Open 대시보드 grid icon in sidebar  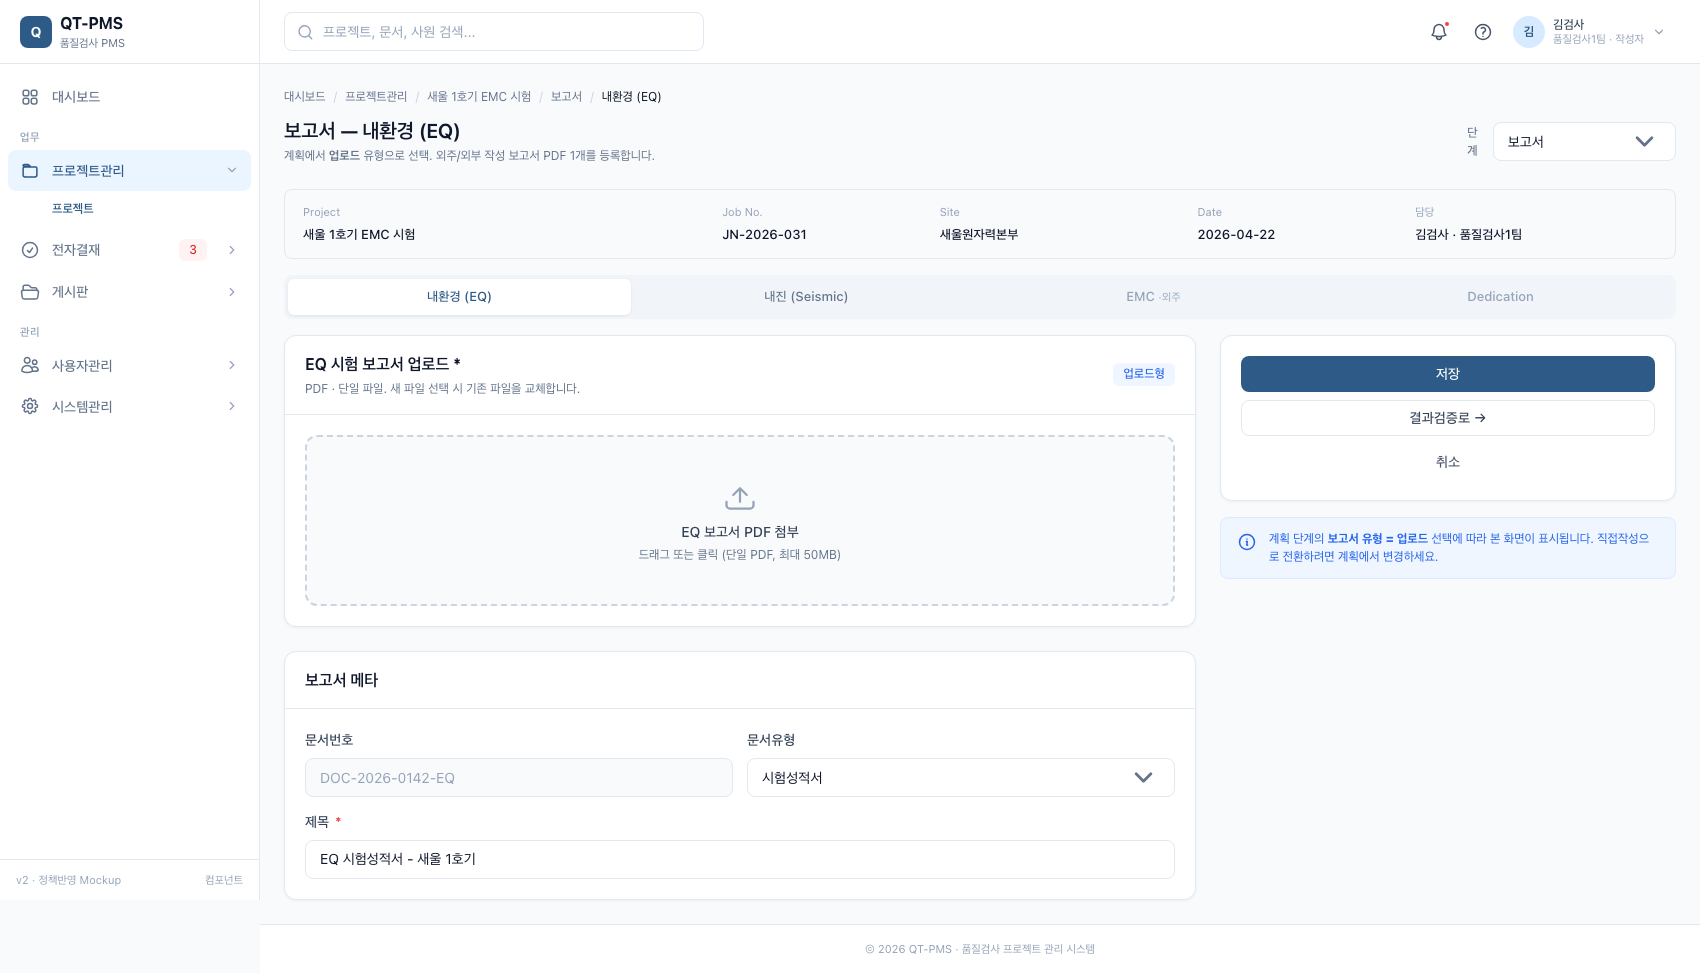pyautogui.click(x=30, y=97)
